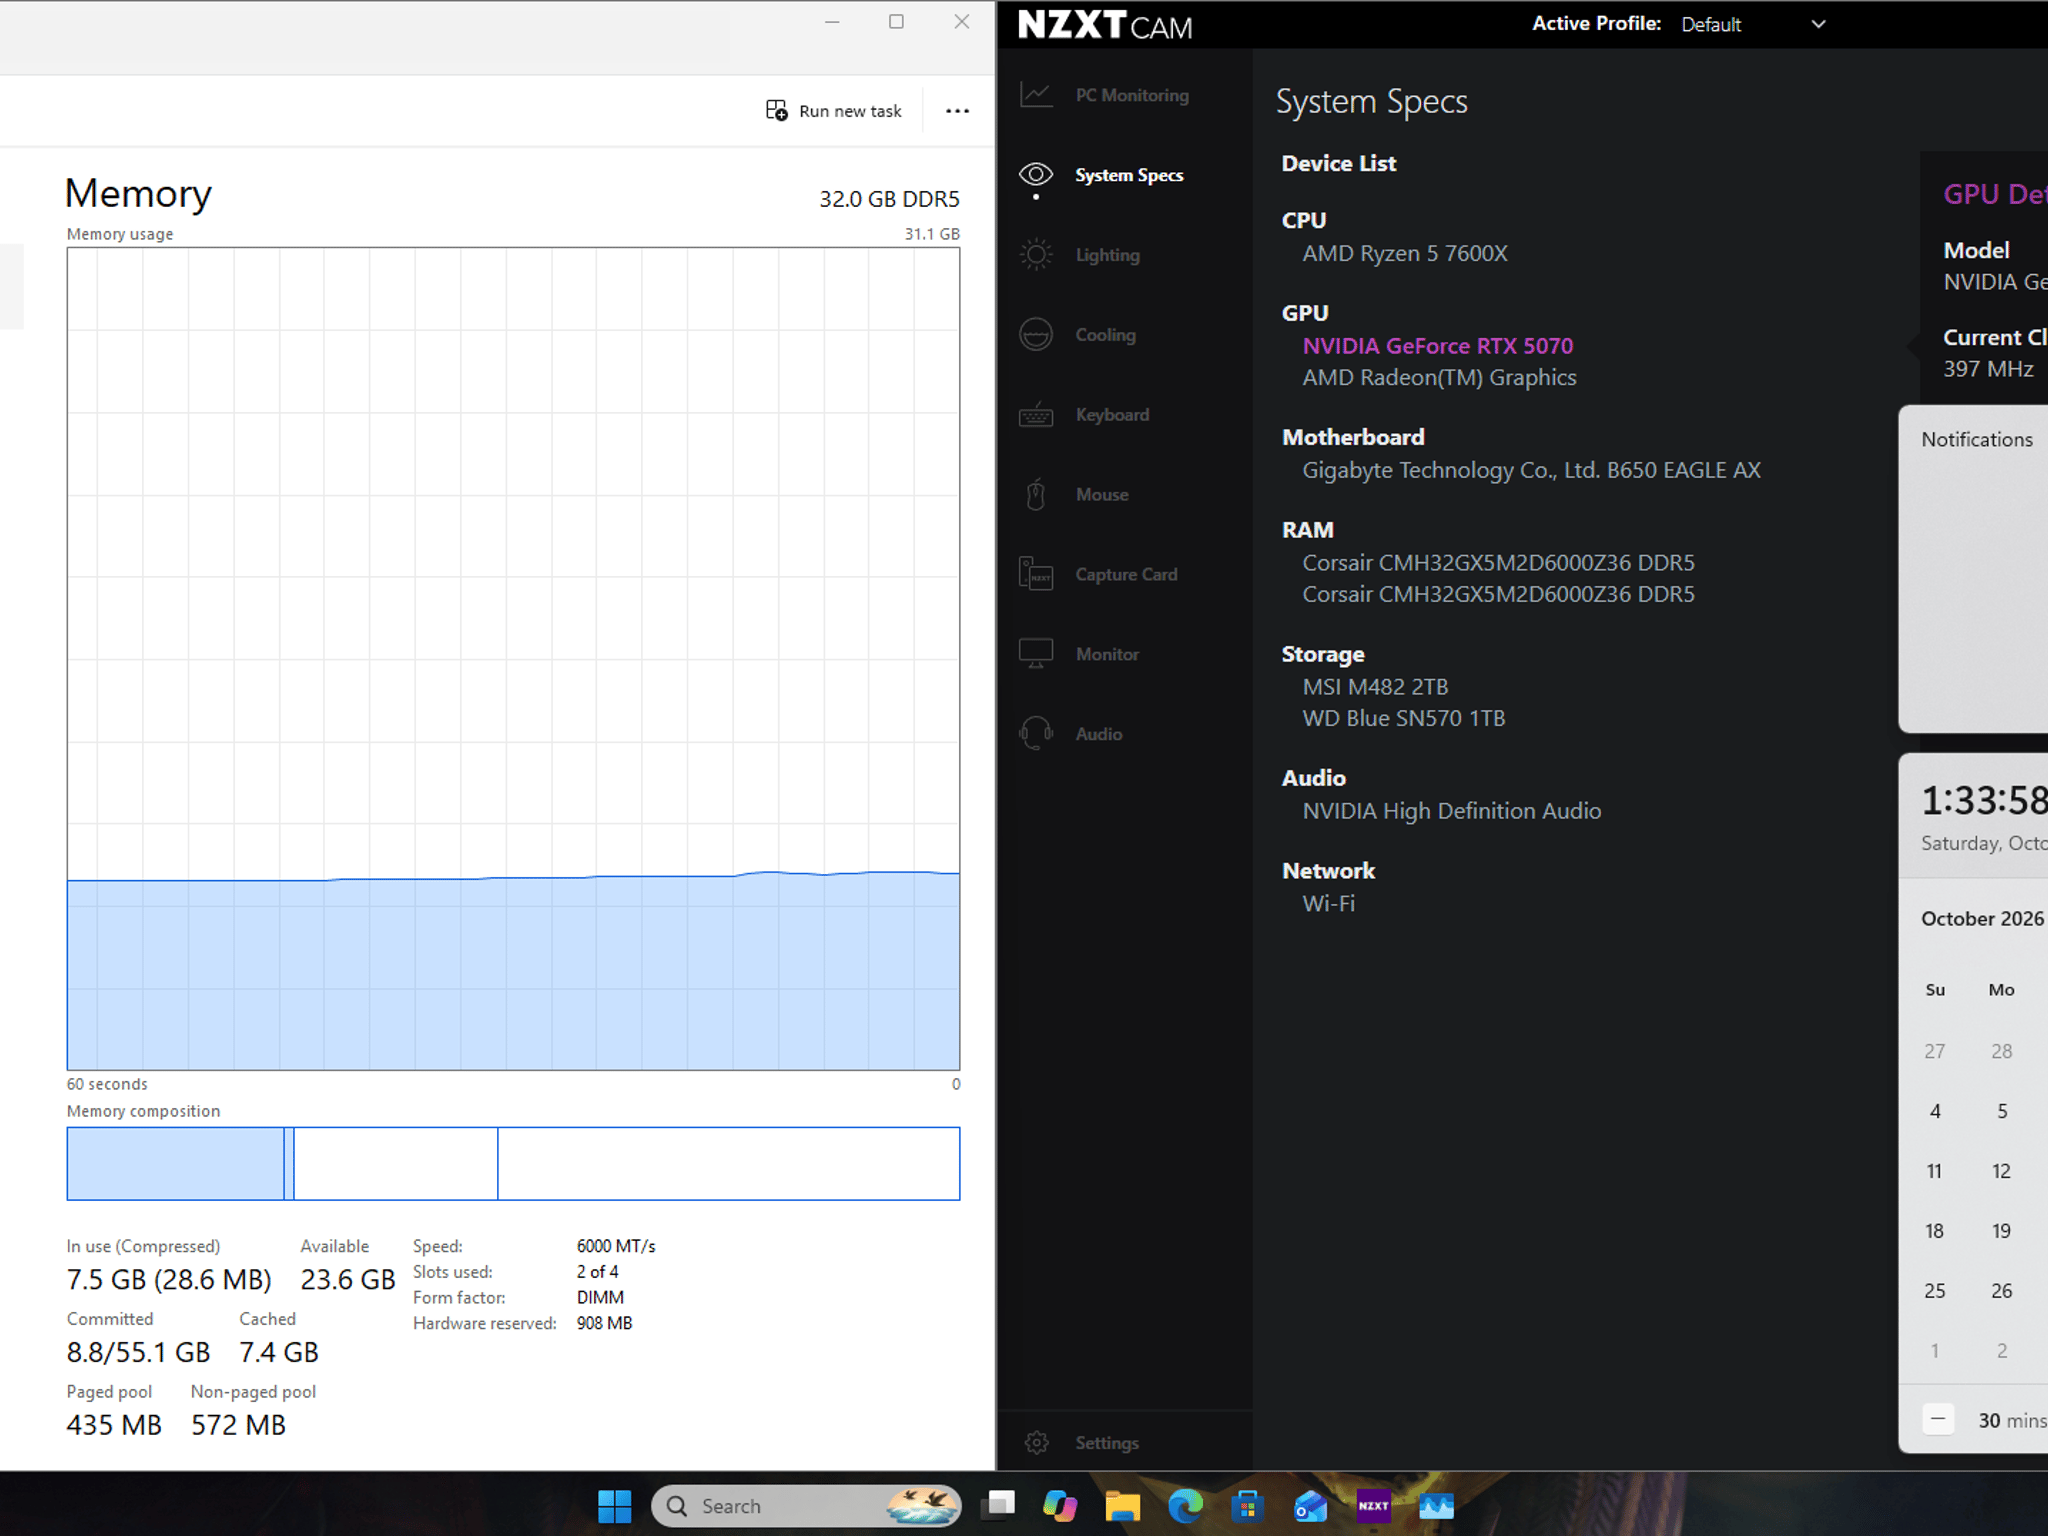Screen dimensions: 2048x1536
Task: Open the NZXT CAM taskbar icon
Action: (1374, 1506)
